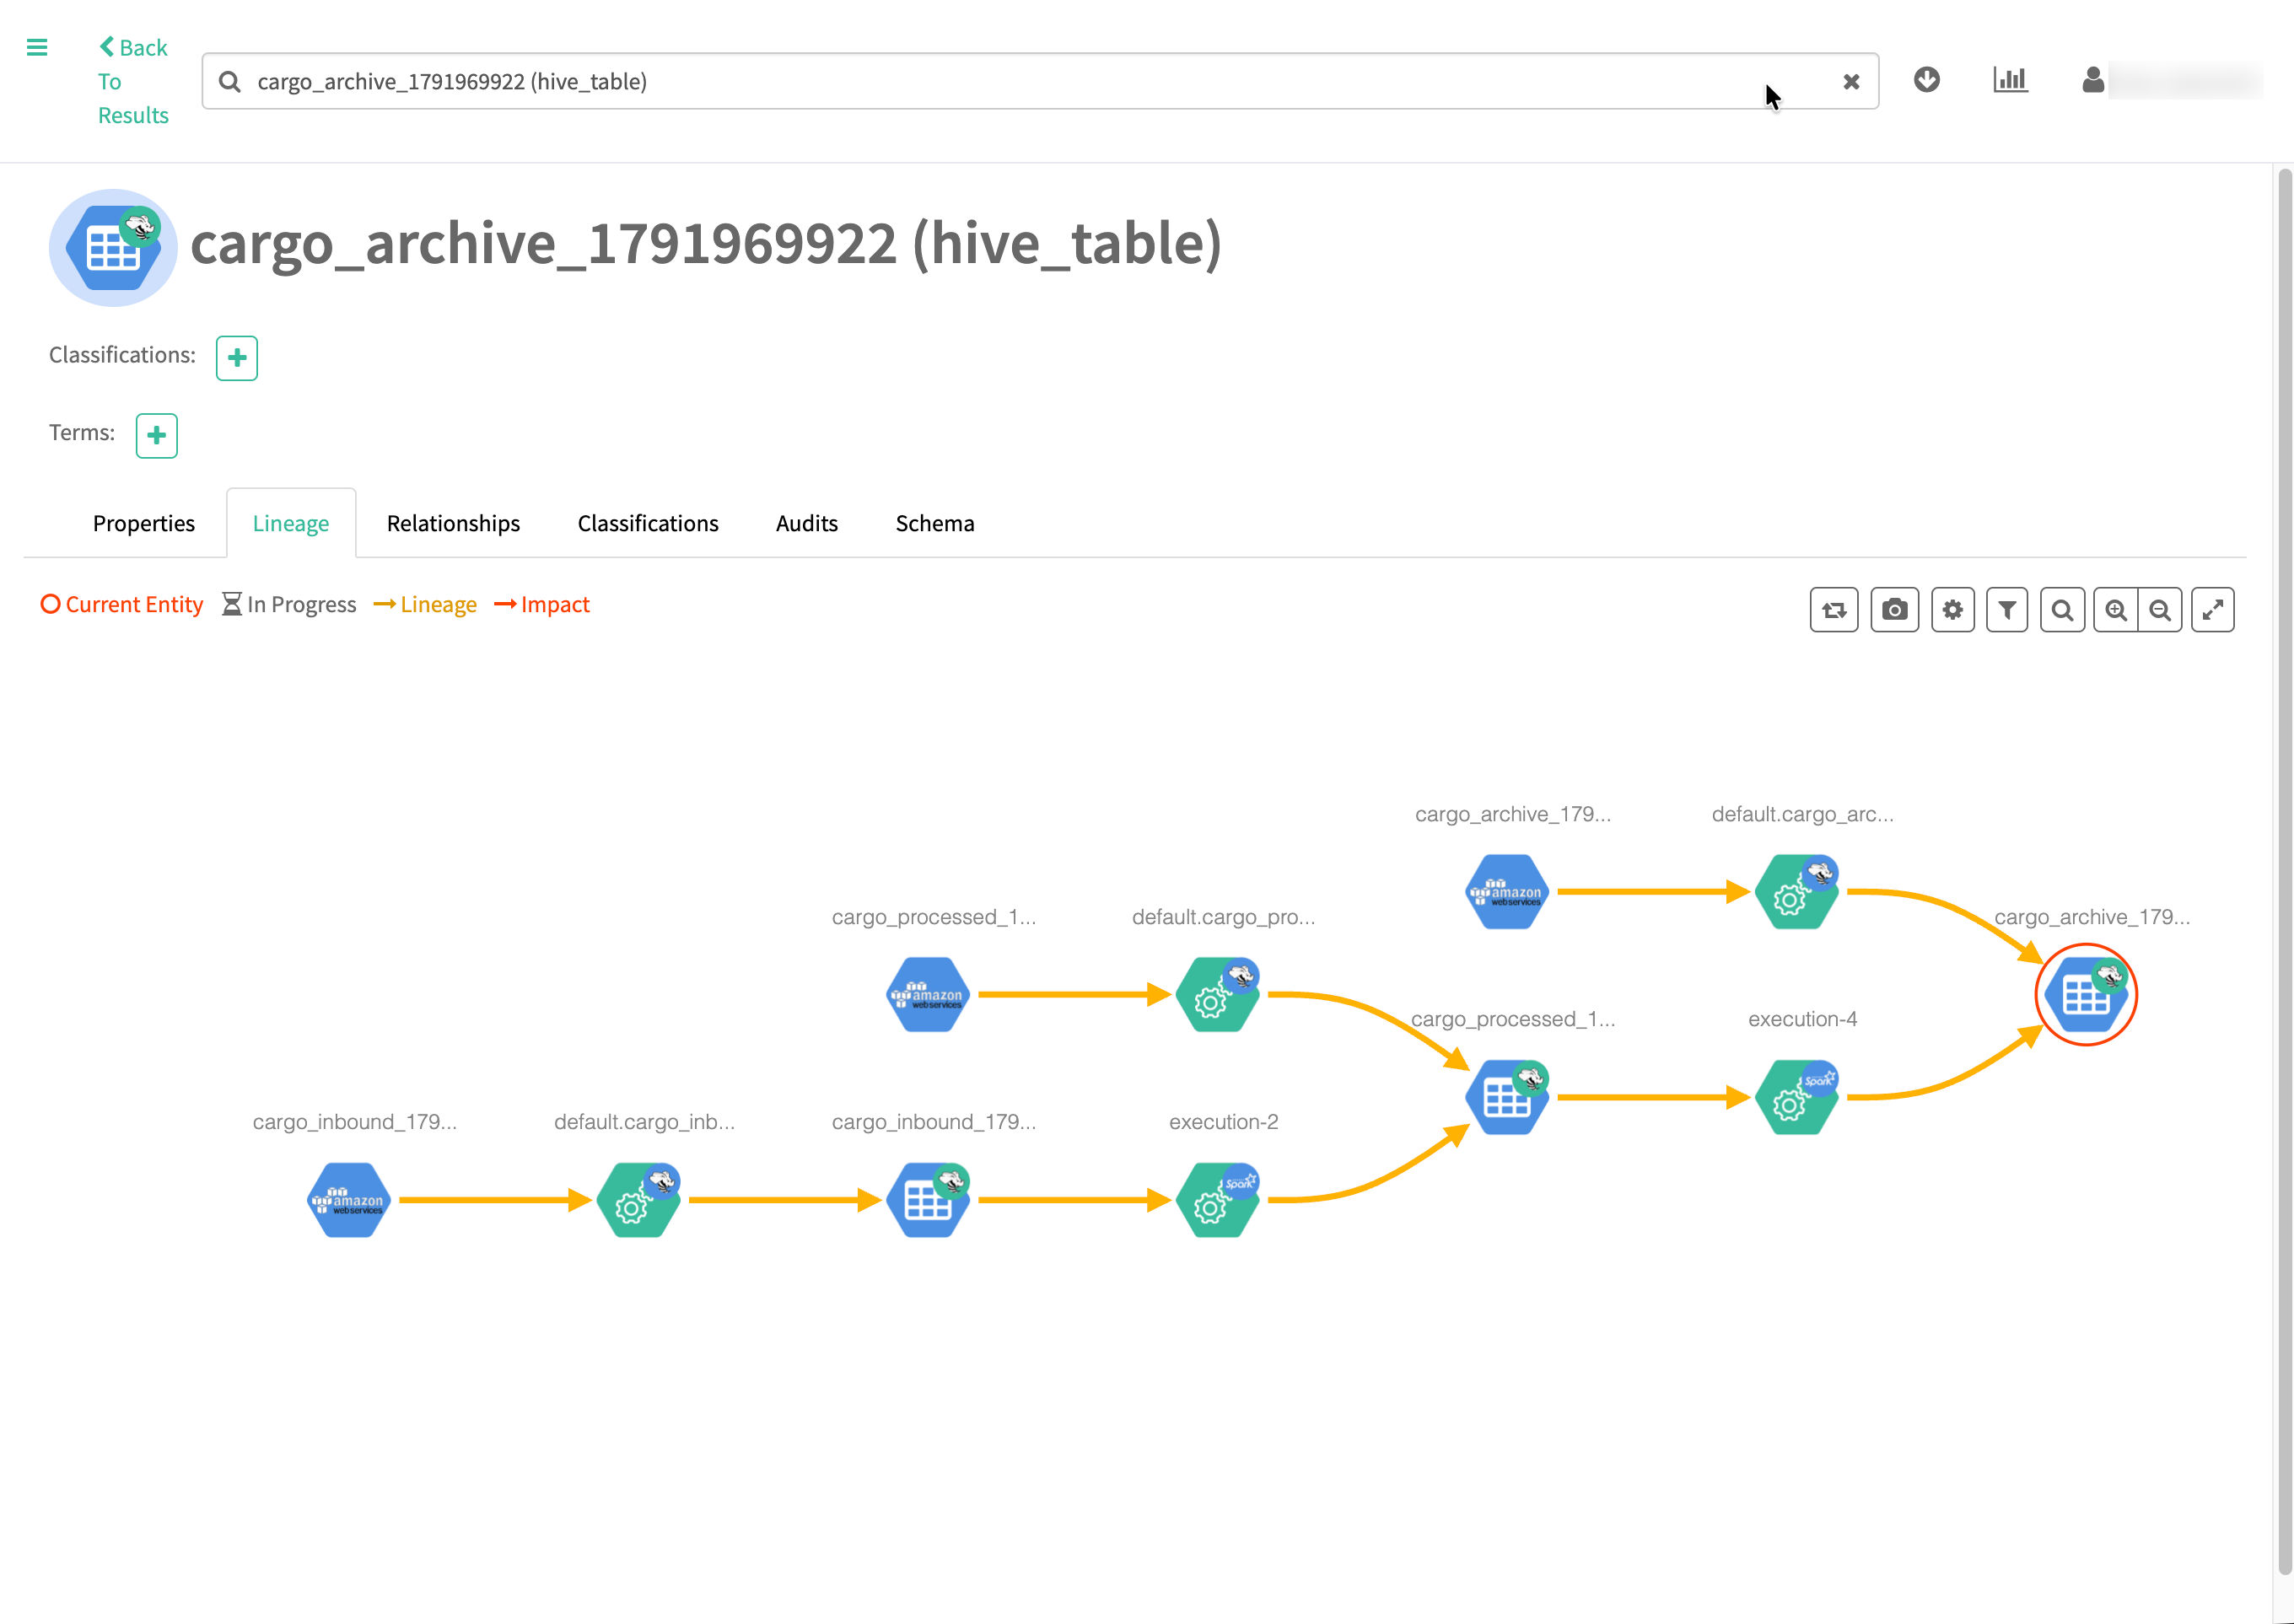Click the execution-4 node label
The image size is (2294, 1624).
1802,1019
